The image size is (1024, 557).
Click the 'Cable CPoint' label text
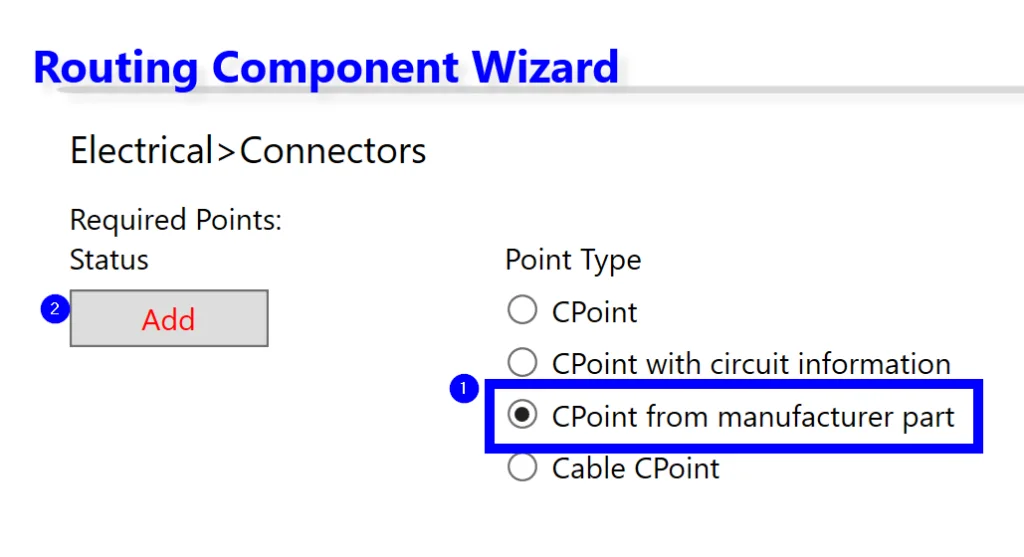[635, 468]
